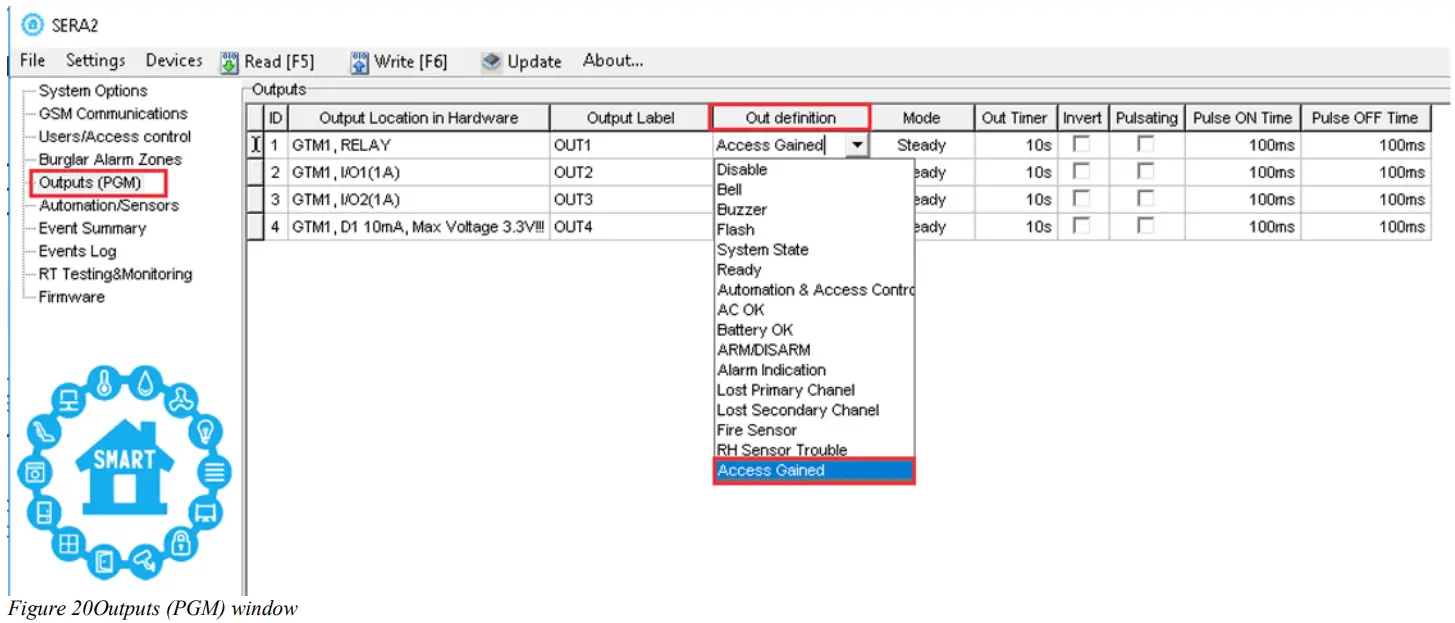
Task: Click the security camera icon in smart home circle
Action: pyautogui.click(x=144, y=558)
